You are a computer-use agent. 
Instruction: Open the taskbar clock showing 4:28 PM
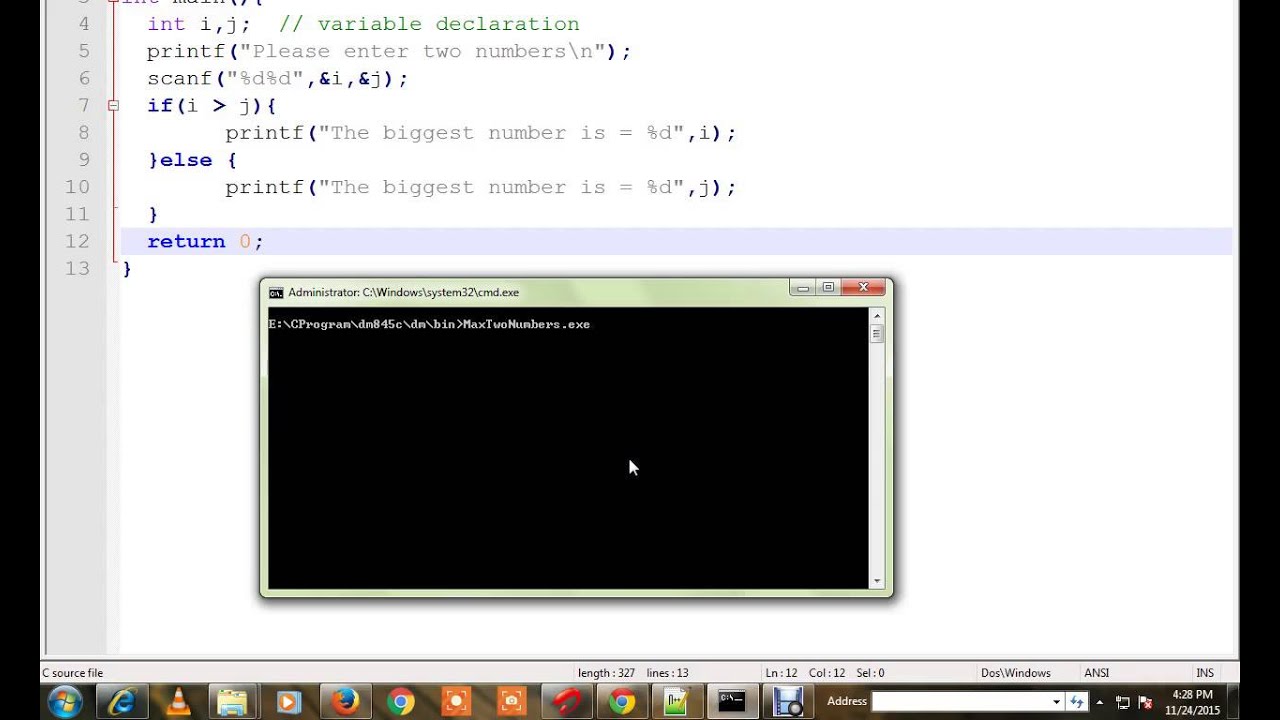point(1192,702)
